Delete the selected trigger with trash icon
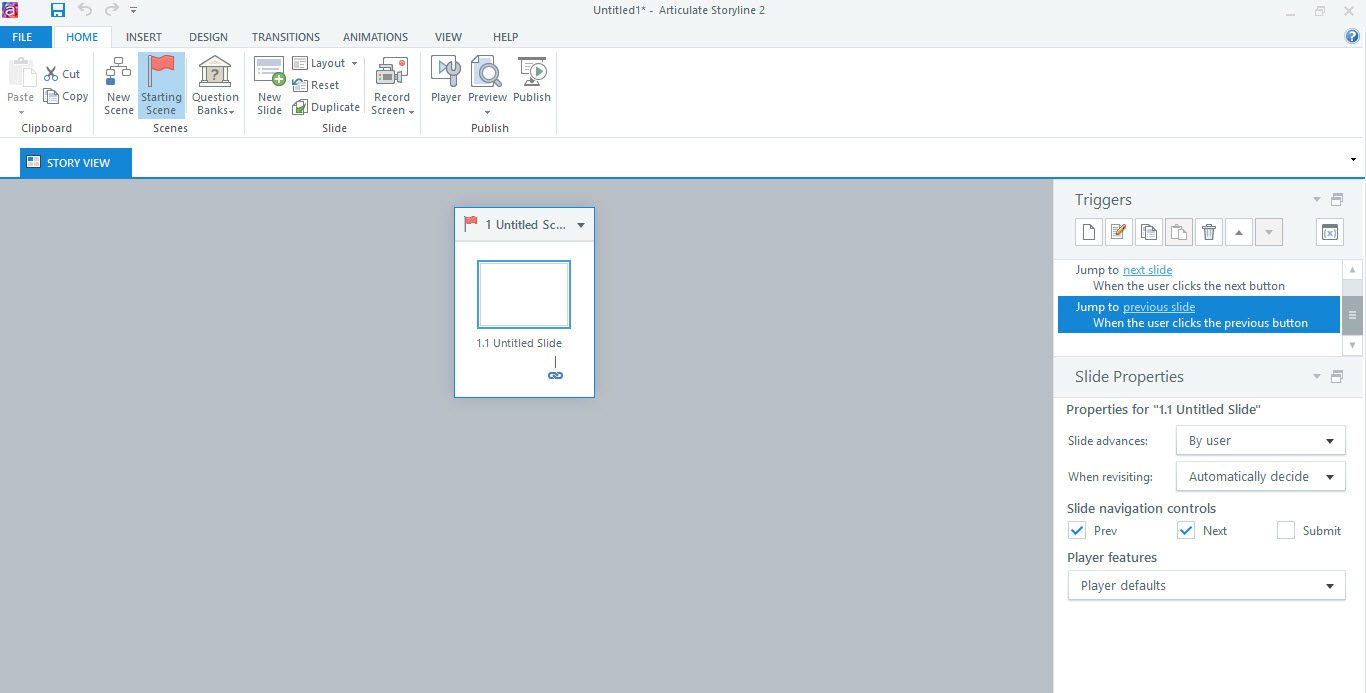The height and width of the screenshot is (693, 1366). pyautogui.click(x=1209, y=232)
